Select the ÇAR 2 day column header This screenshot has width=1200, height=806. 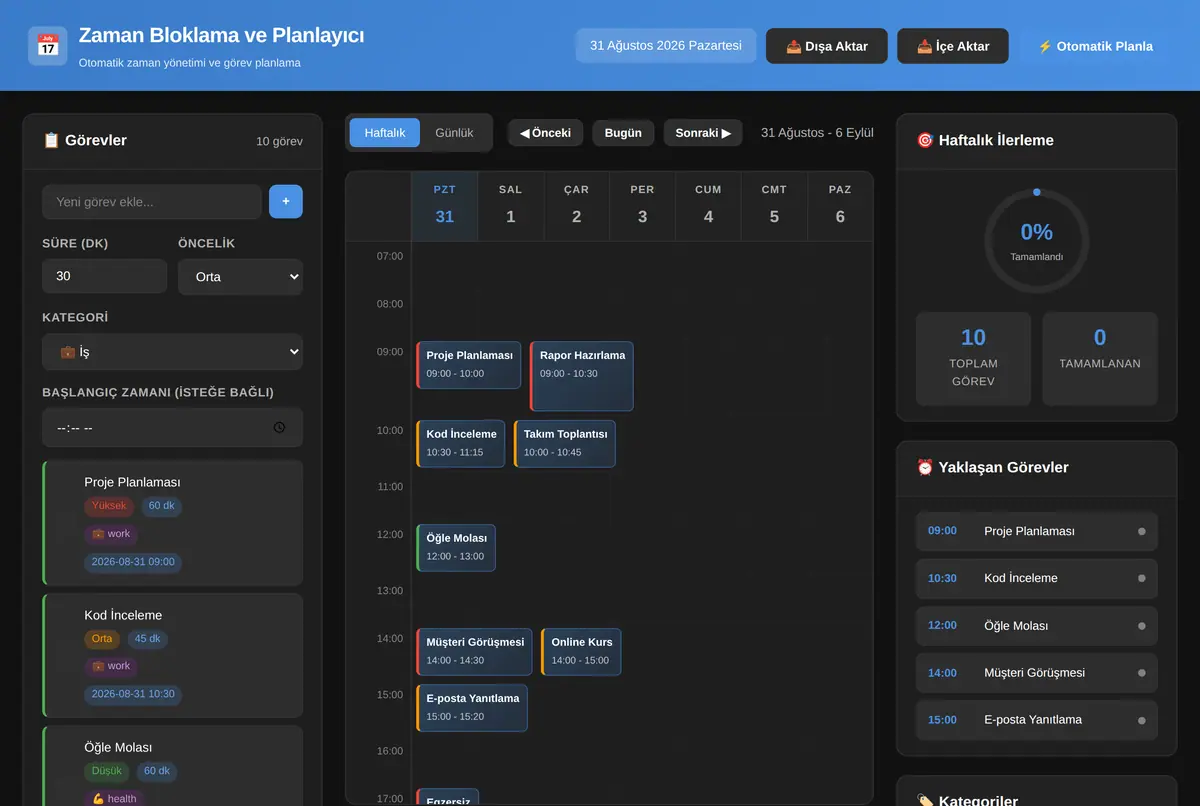(576, 206)
